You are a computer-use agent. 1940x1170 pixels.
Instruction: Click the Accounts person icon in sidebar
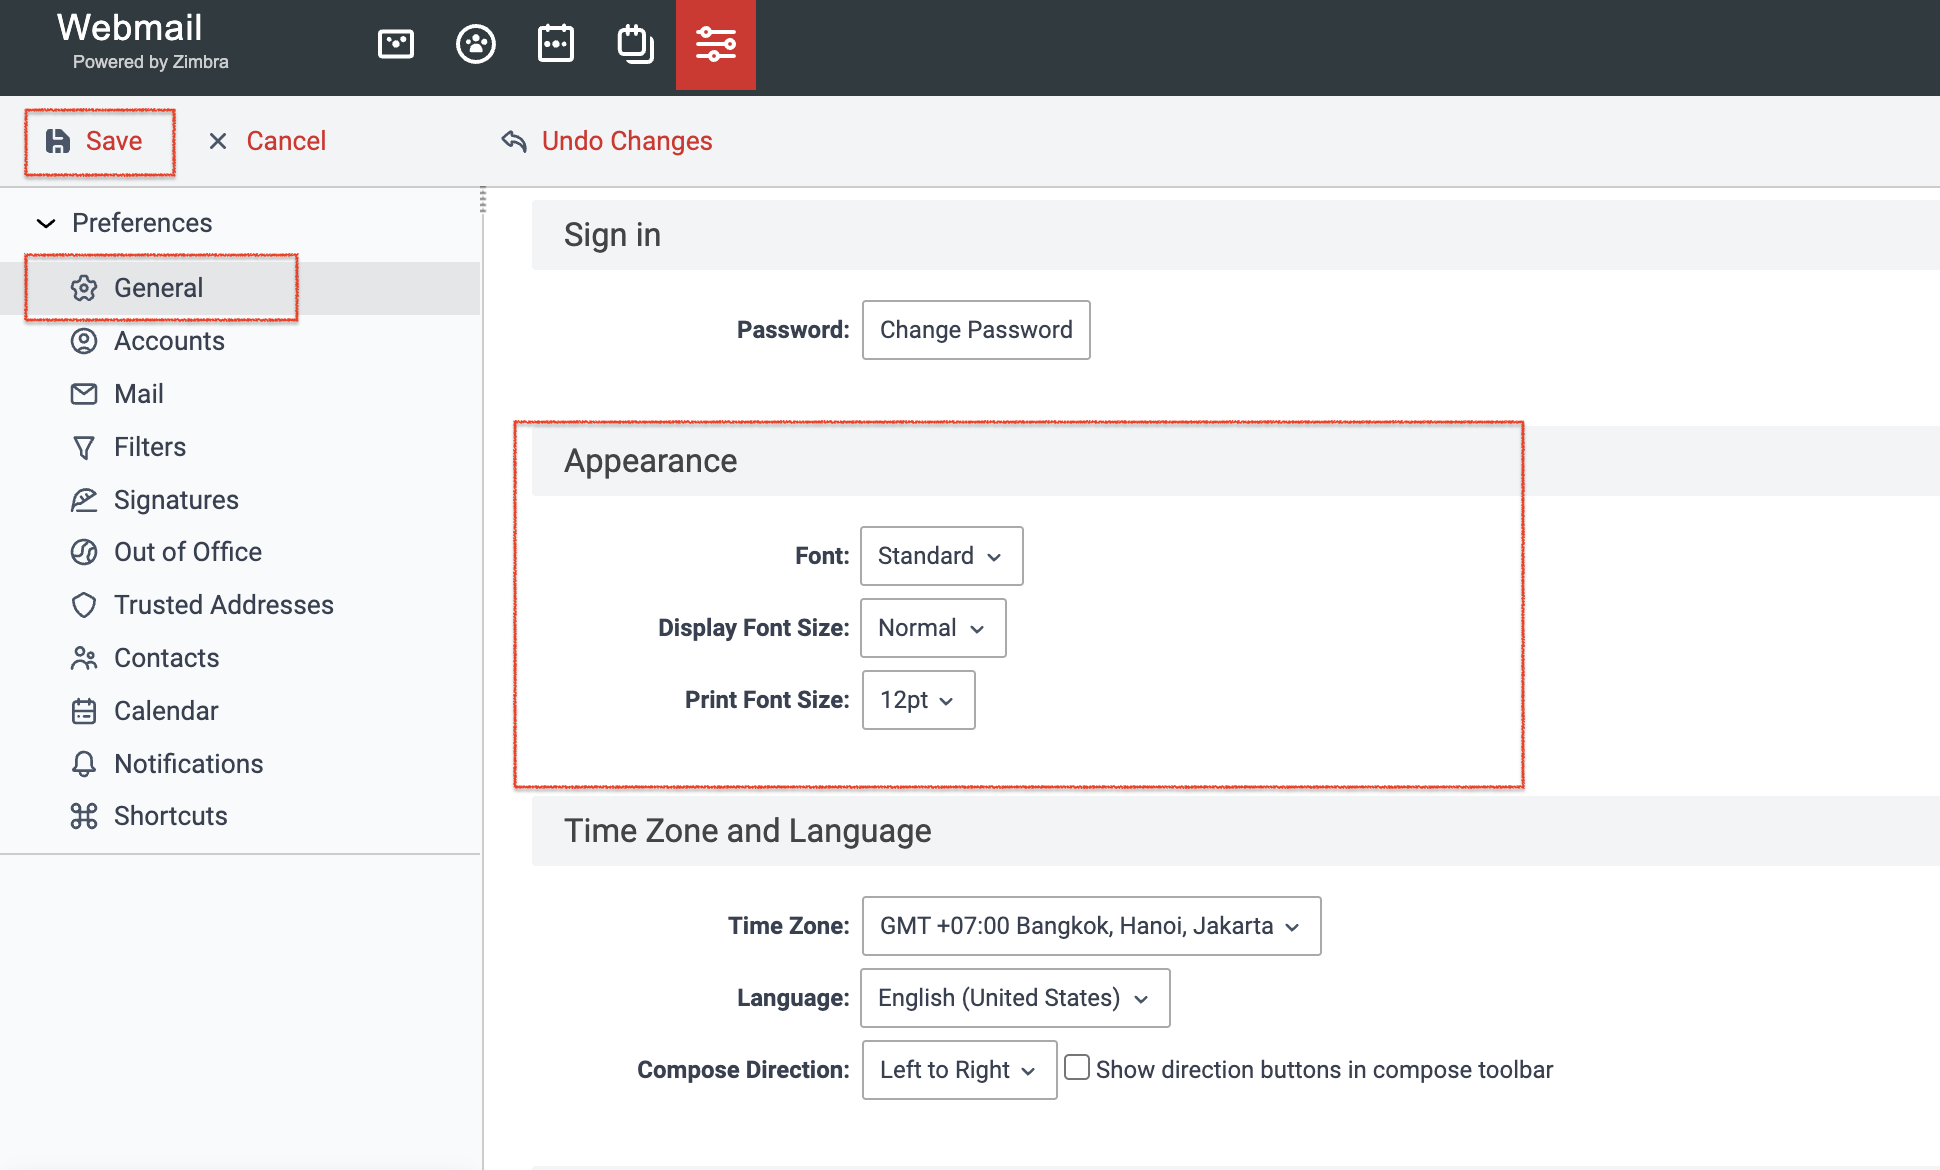84,341
